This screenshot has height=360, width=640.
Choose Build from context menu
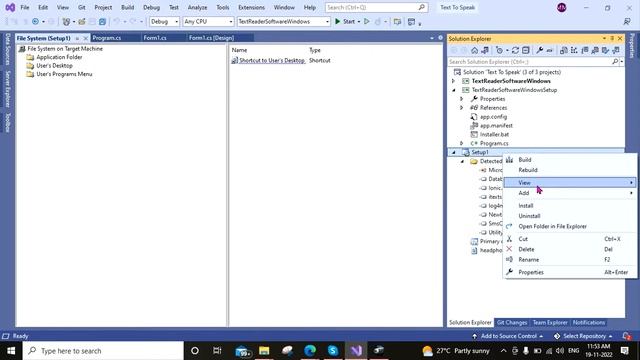(570, 160)
